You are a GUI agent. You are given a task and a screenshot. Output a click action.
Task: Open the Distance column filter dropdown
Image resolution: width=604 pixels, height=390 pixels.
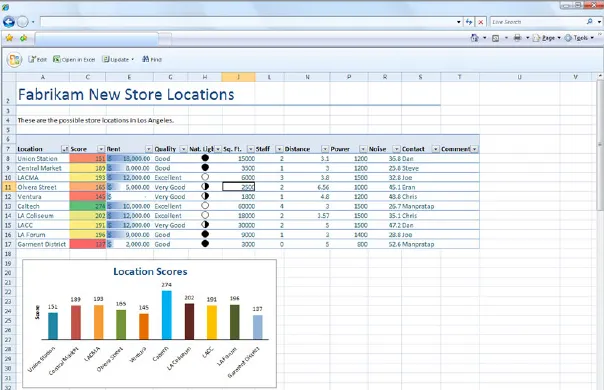(x=325, y=149)
